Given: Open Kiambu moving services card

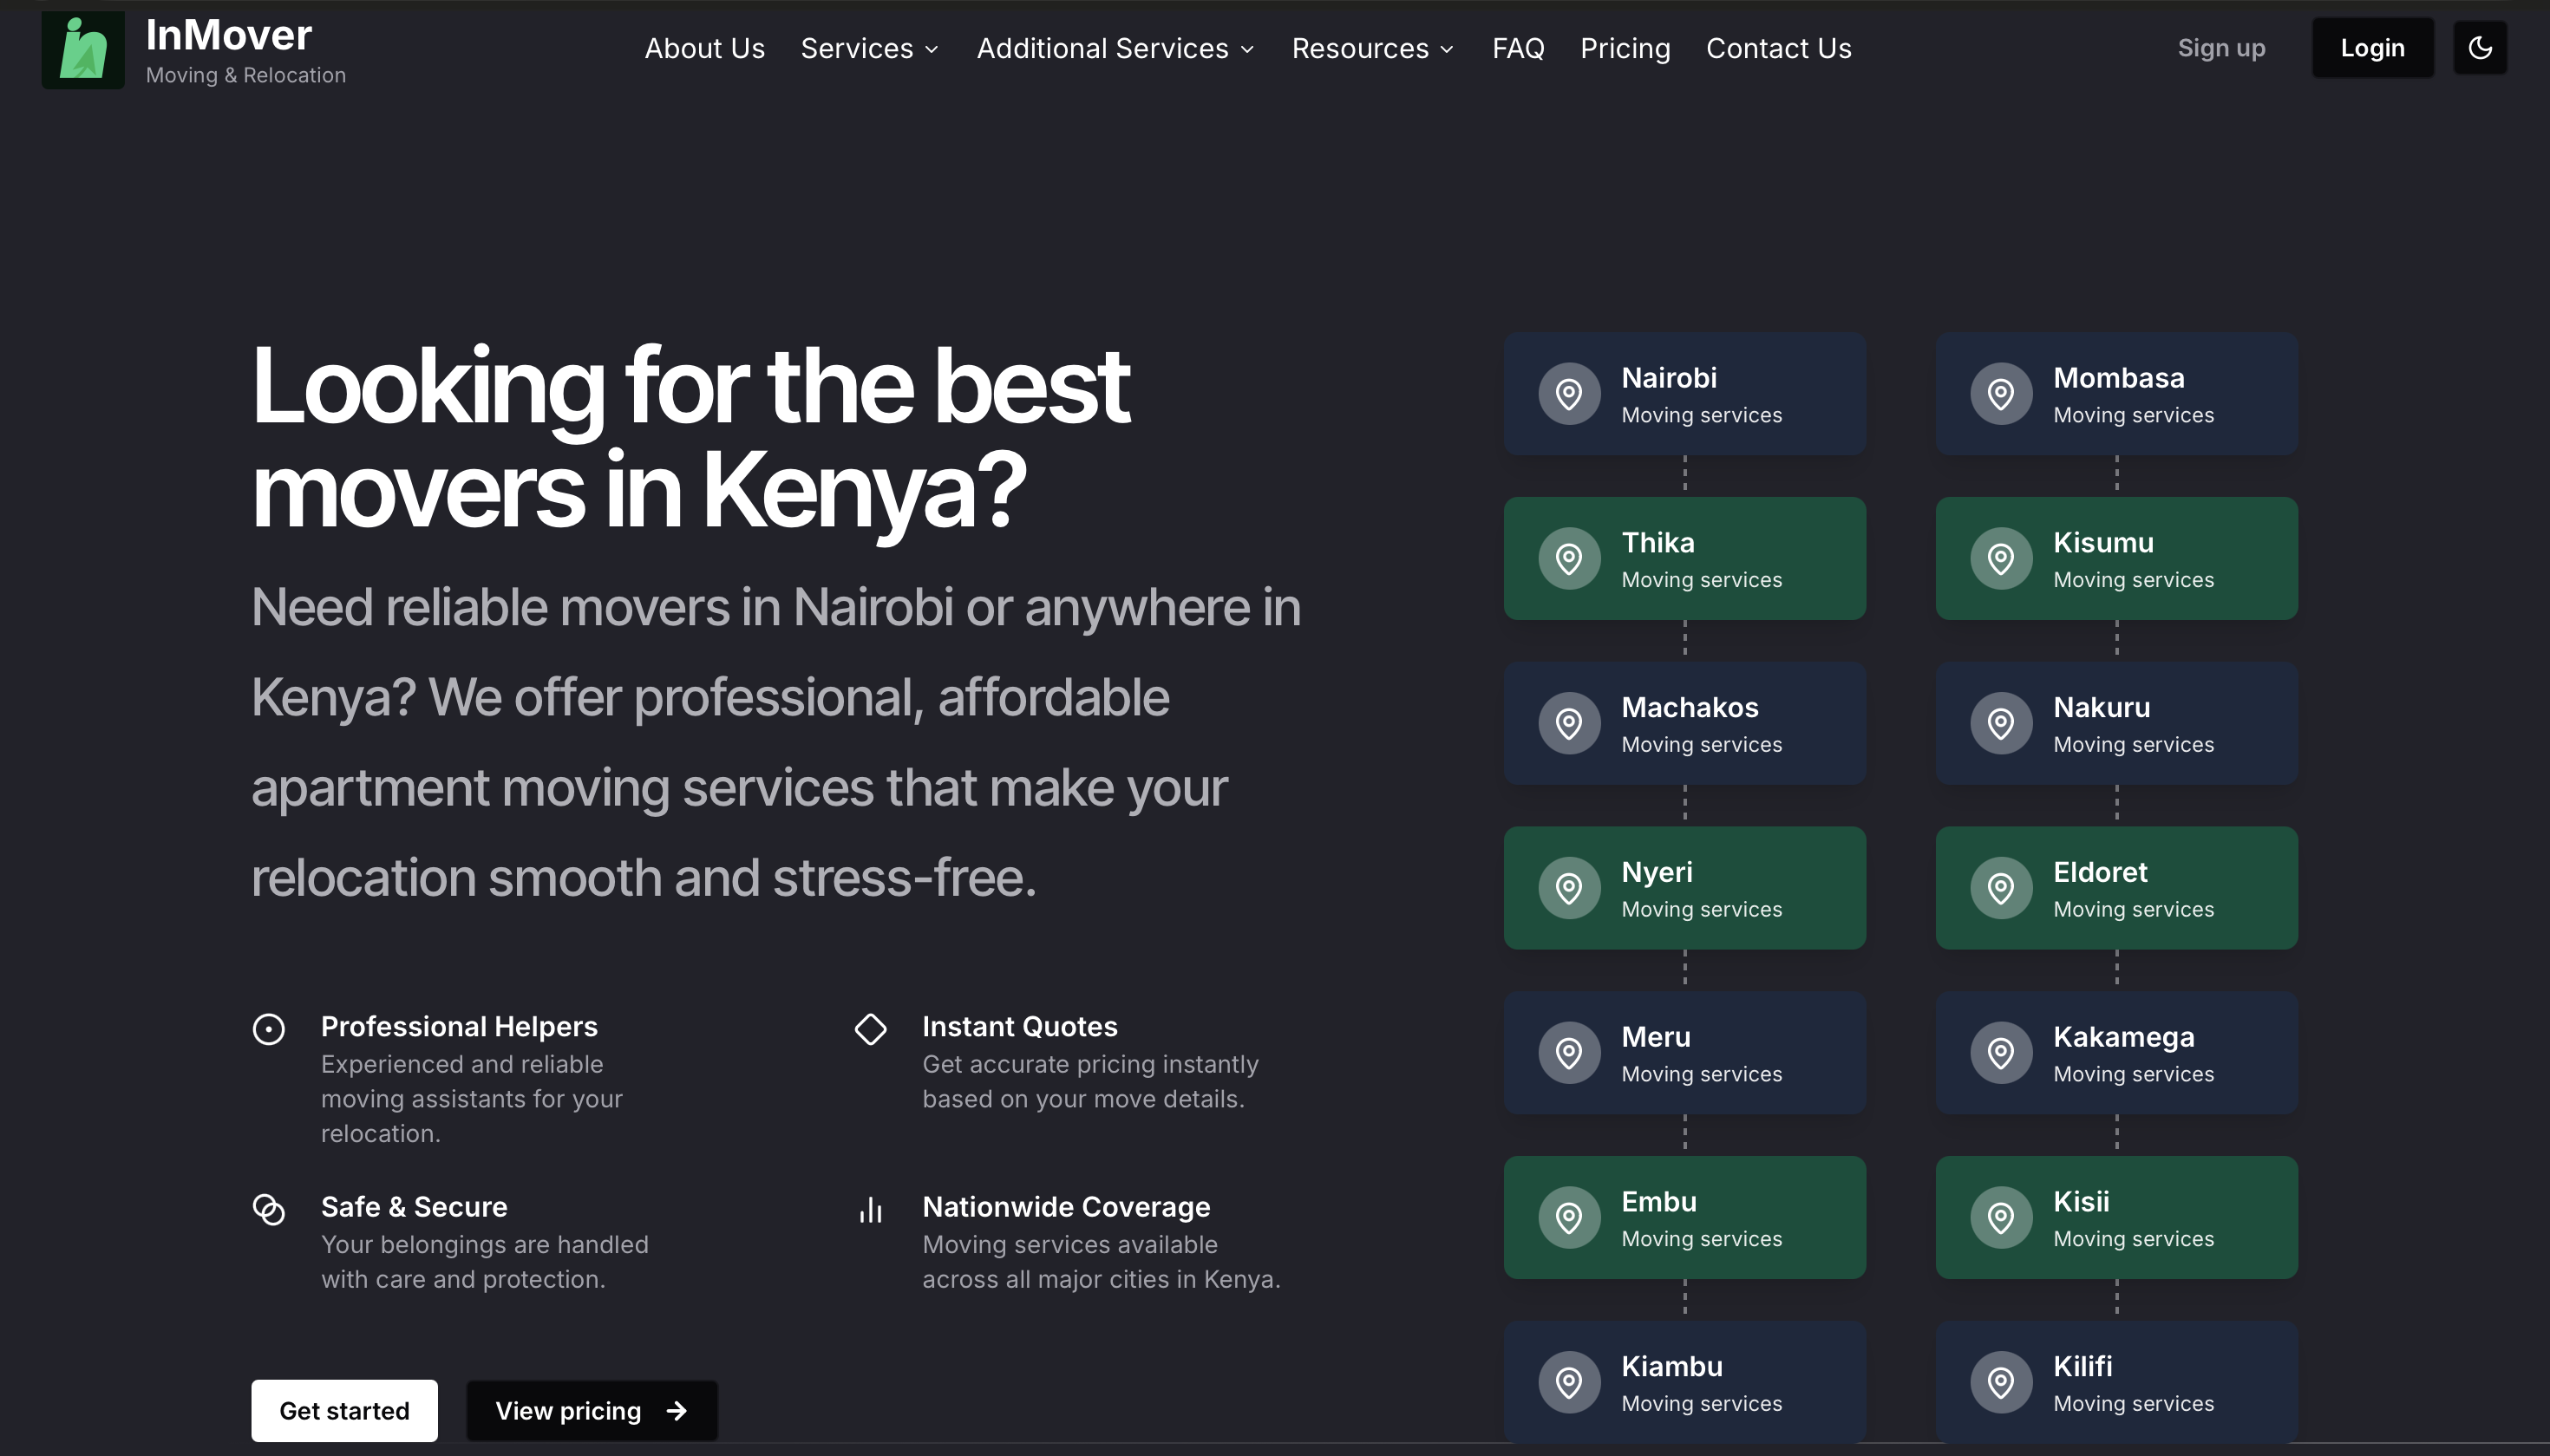Looking at the screenshot, I should (x=1684, y=1383).
